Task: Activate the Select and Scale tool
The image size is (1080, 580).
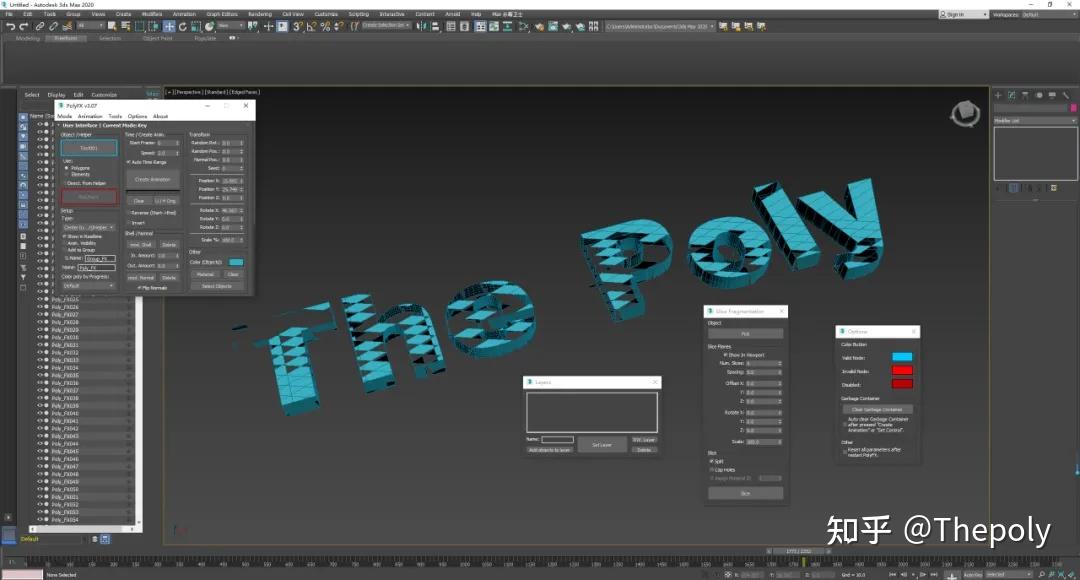Action: click(194, 25)
